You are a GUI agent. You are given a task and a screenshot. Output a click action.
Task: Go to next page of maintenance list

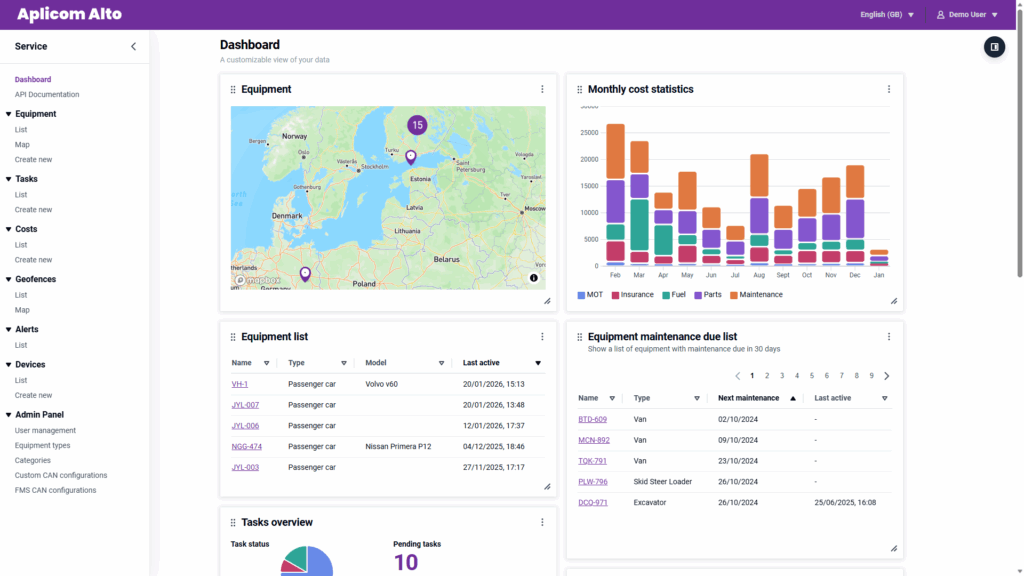[886, 376]
